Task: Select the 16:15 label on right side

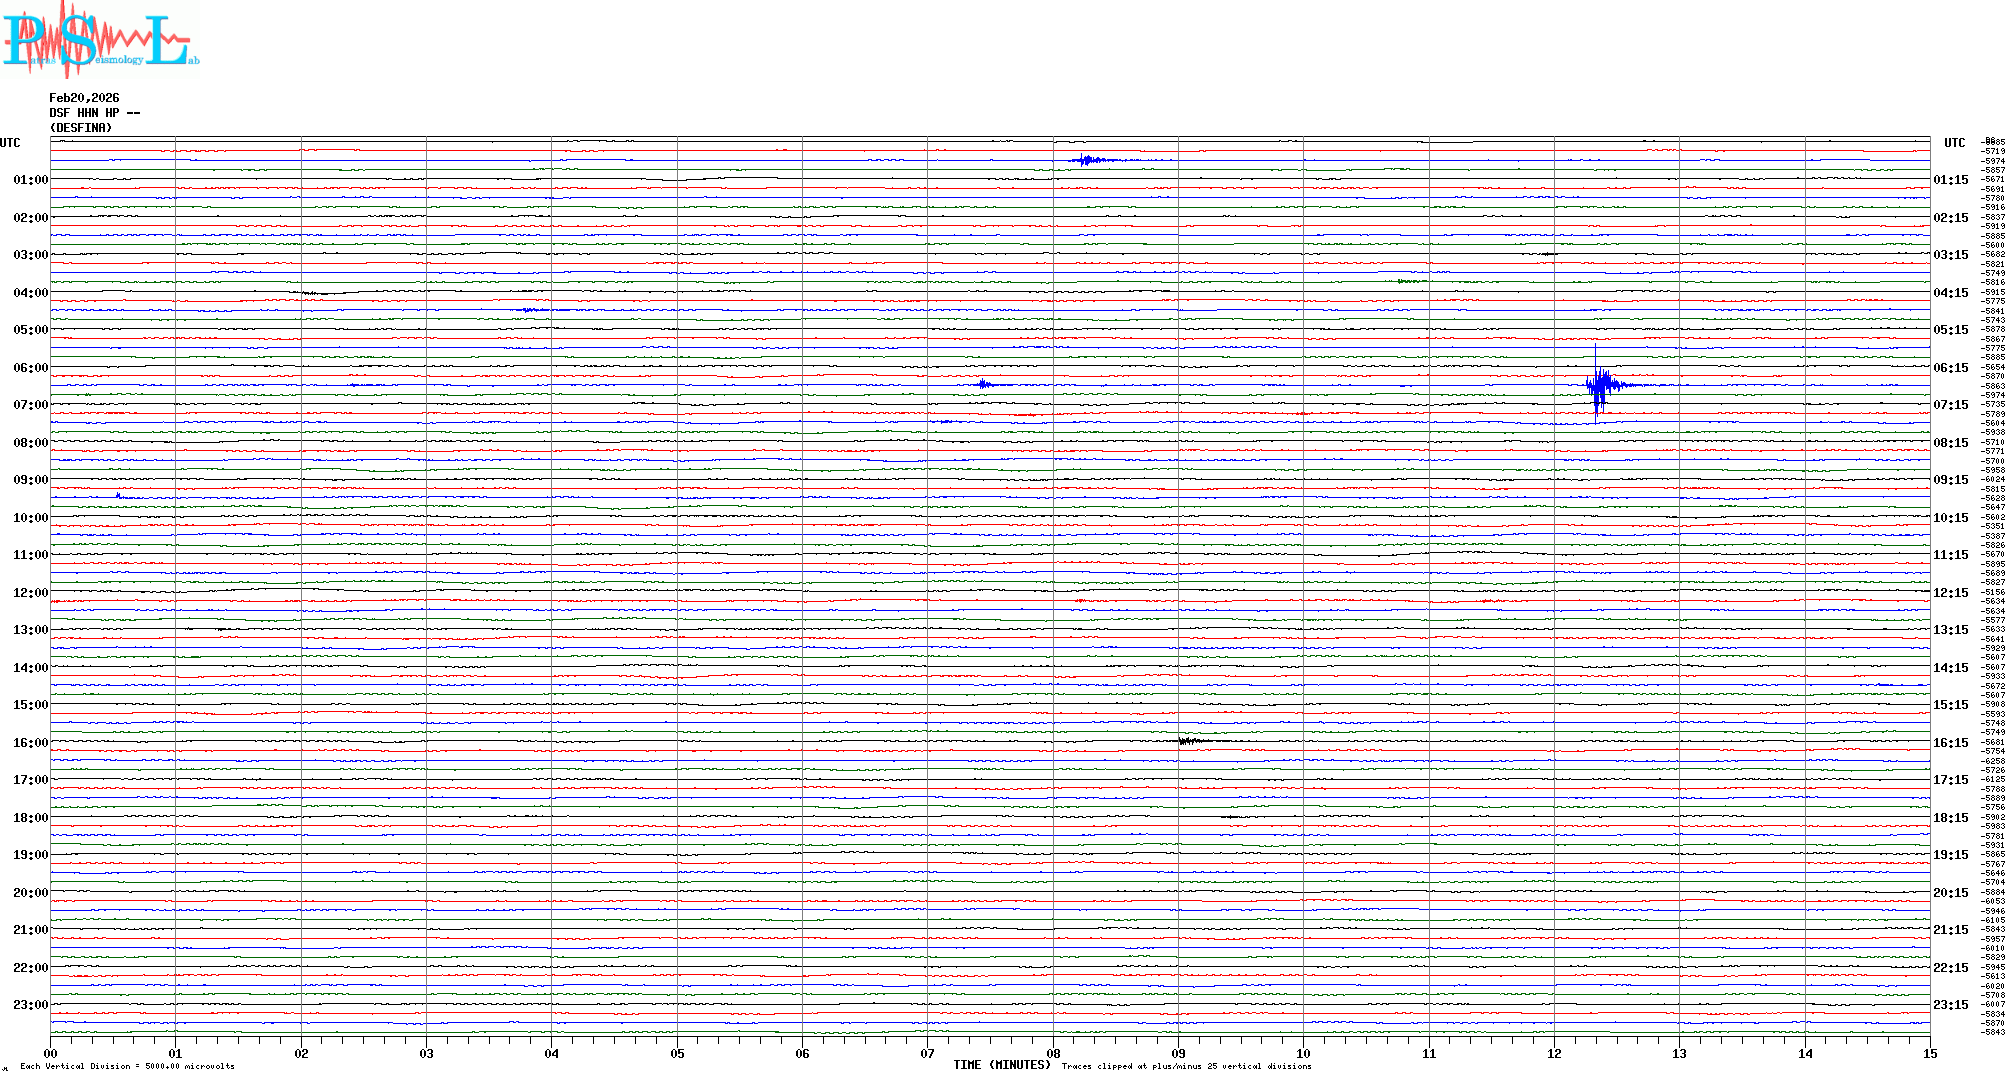Action: click(x=1950, y=743)
